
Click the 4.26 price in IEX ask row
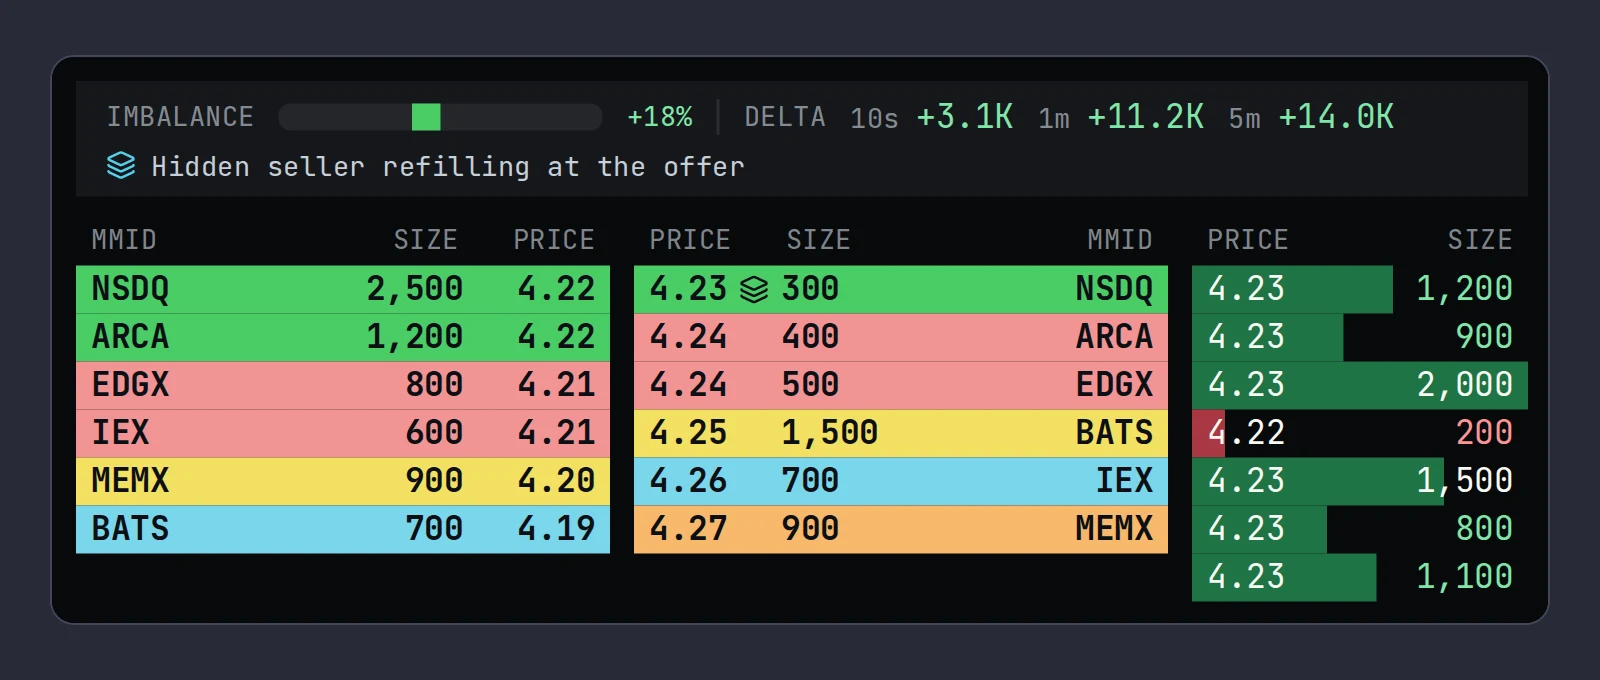point(689,481)
